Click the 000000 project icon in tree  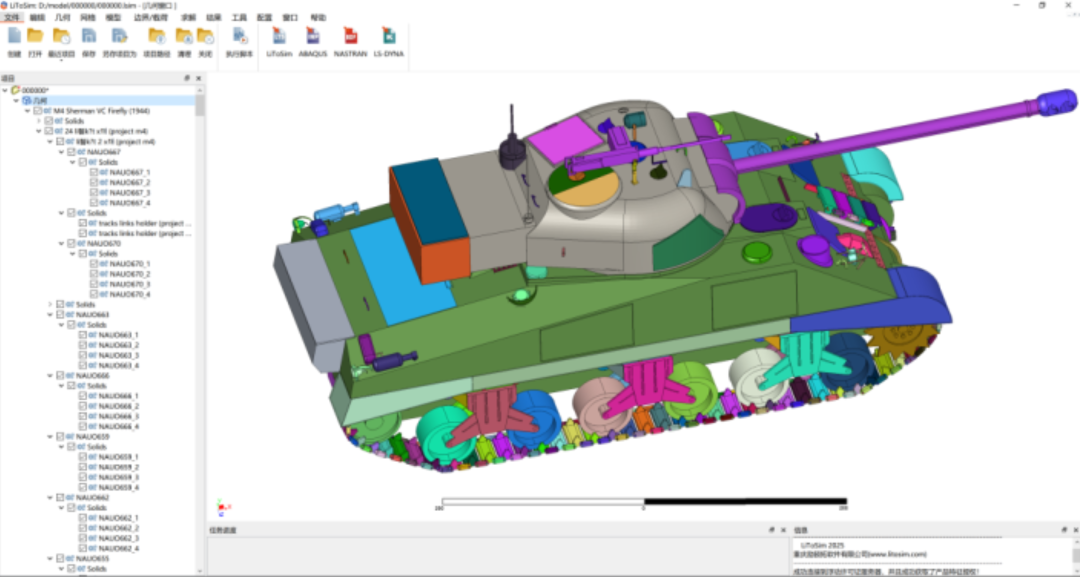[15, 90]
